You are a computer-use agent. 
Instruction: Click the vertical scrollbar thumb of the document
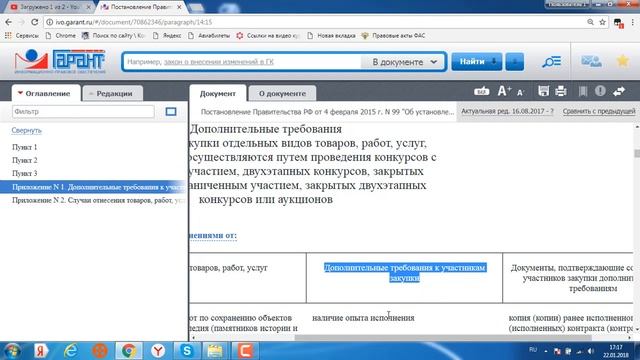637,153
